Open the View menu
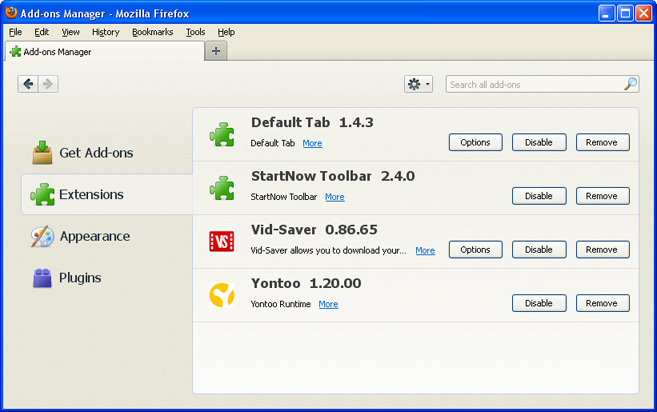 (70, 32)
